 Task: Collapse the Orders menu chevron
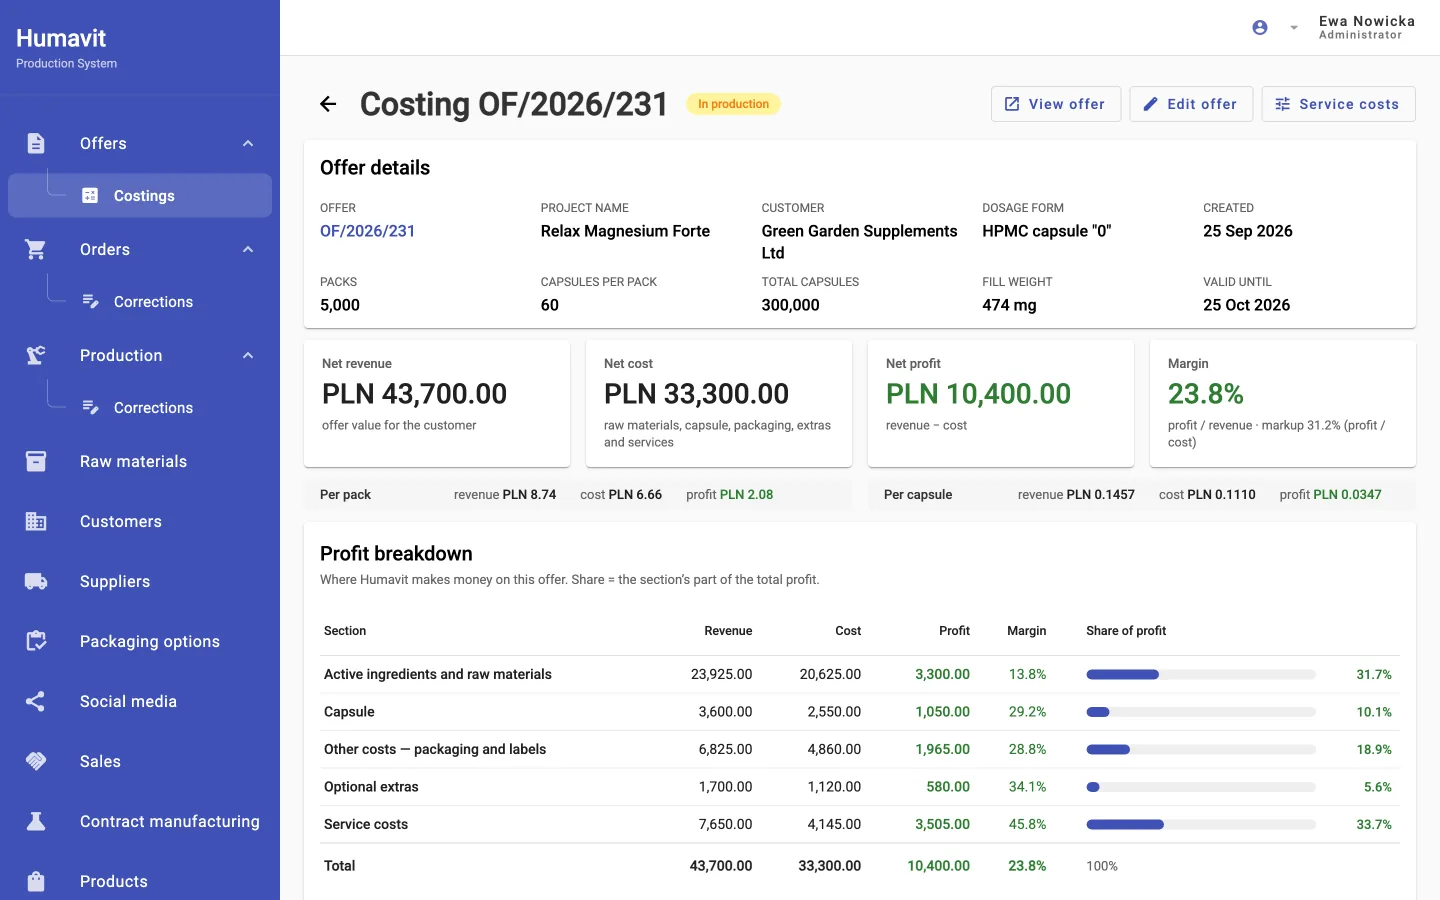coord(248,249)
